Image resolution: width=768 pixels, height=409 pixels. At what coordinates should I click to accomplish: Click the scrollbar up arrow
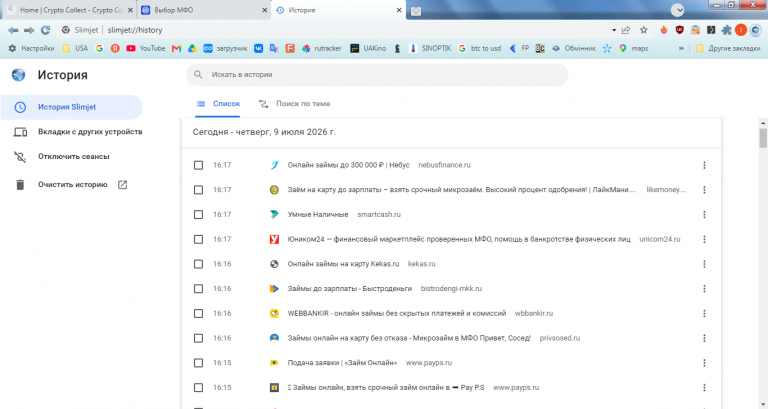pyautogui.click(x=763, y=122)
